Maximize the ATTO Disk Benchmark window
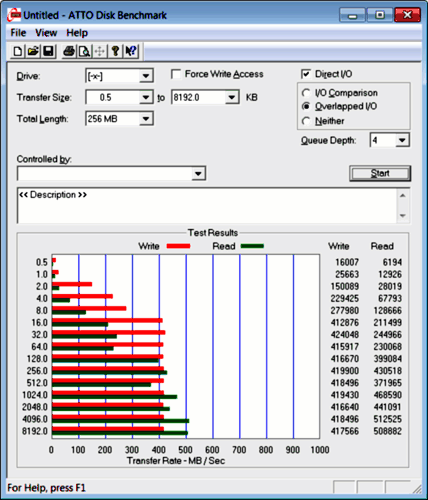The image size is (428, 500). click(380, 15)
